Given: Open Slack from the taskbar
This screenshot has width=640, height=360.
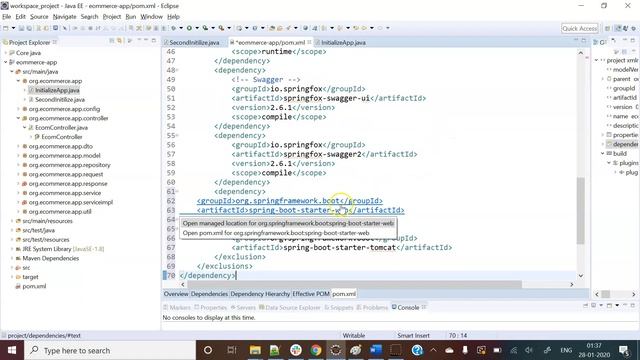Looking at the screenshot, I should click(296, 350).
